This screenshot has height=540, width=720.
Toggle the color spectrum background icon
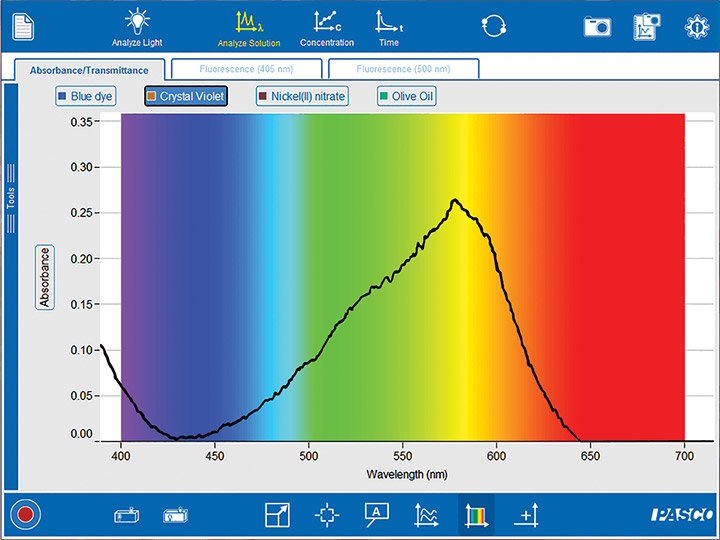pos(476,515)
